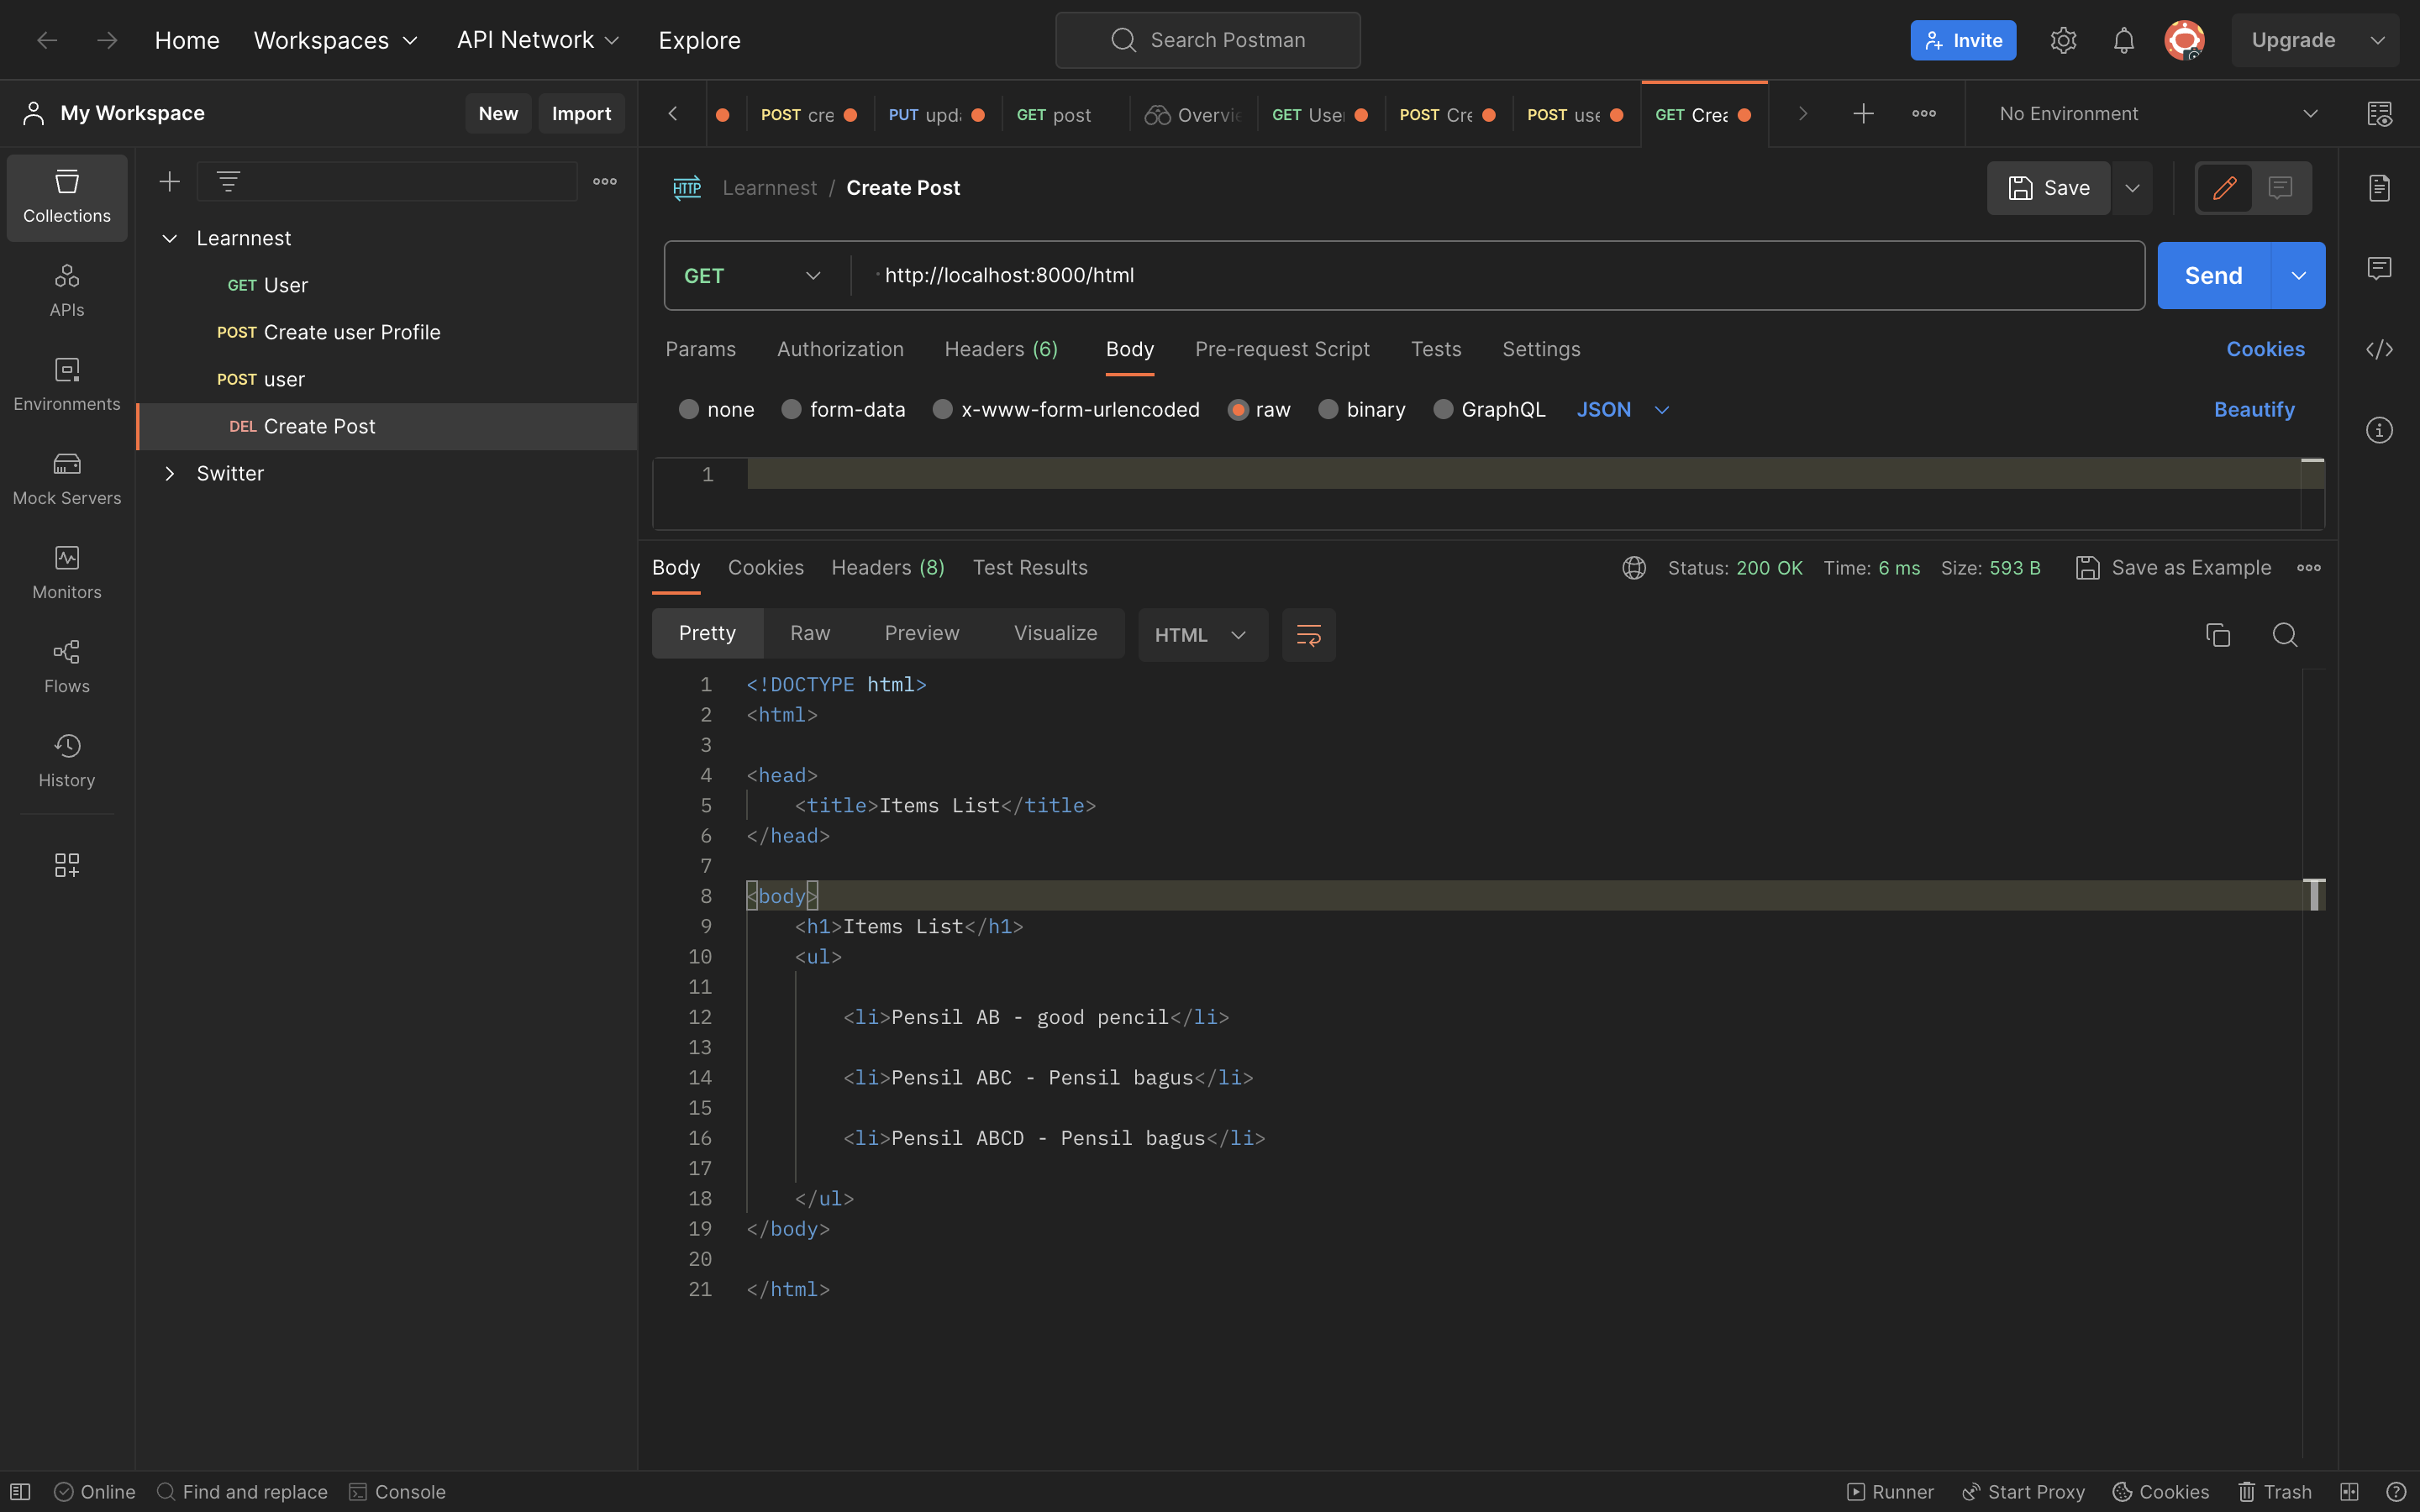Click the Send button
The height and width of the screenshot is (1512, 2420).
2213,275
